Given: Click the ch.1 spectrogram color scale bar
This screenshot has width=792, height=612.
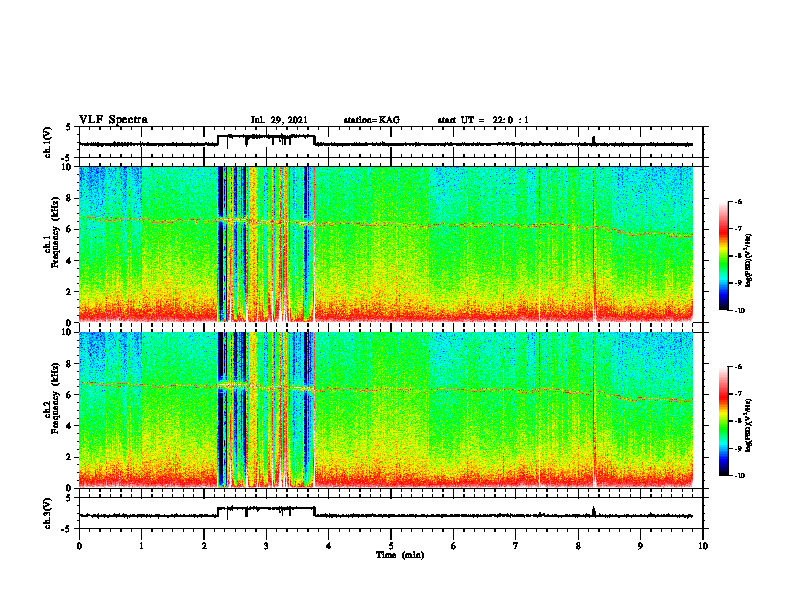Looking at the screenshot, I should point(724,256).
